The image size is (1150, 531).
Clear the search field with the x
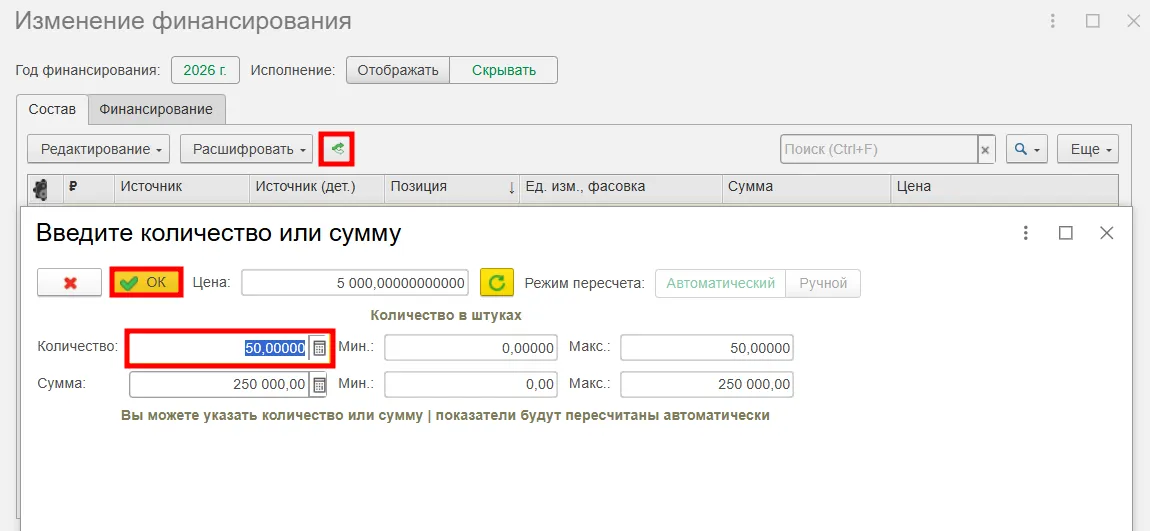(986, 150)
